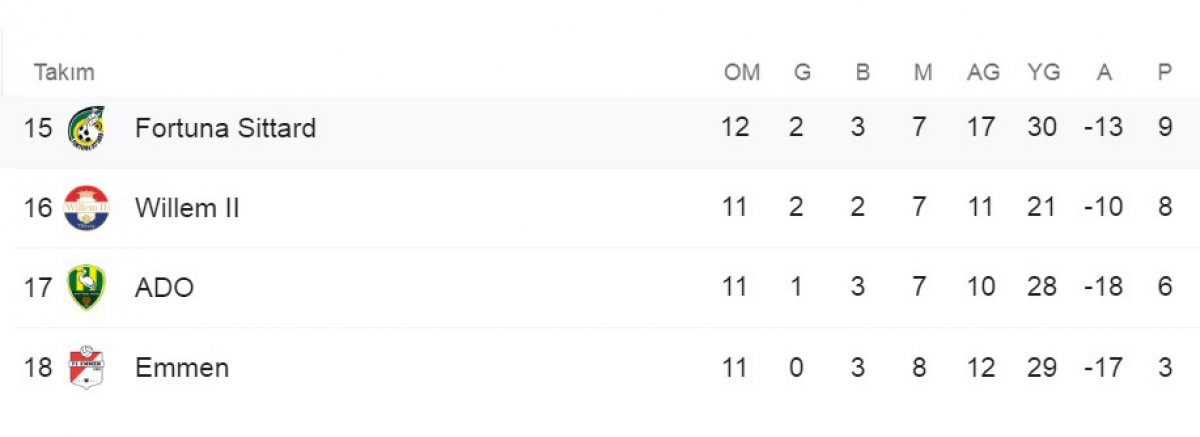Click the M losses column header
The height and width of the screenshot is (437, 1200).
coord(923,72)
